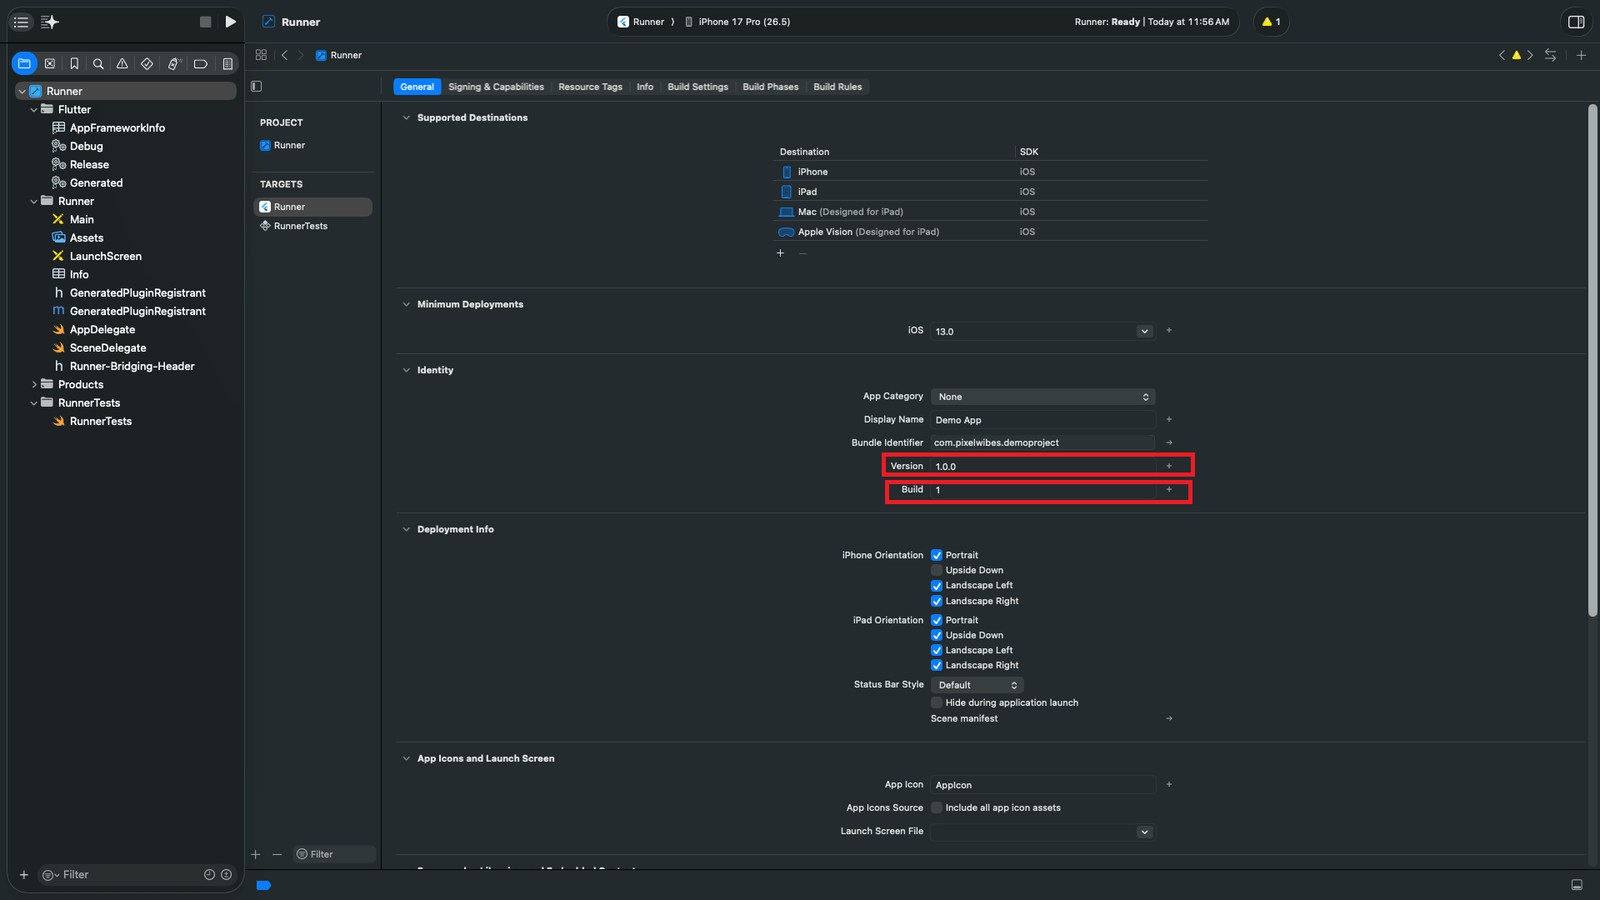This screenshot has height=900, width=1600.
Task: Open the Info tab
Action: tap(645, 87)
